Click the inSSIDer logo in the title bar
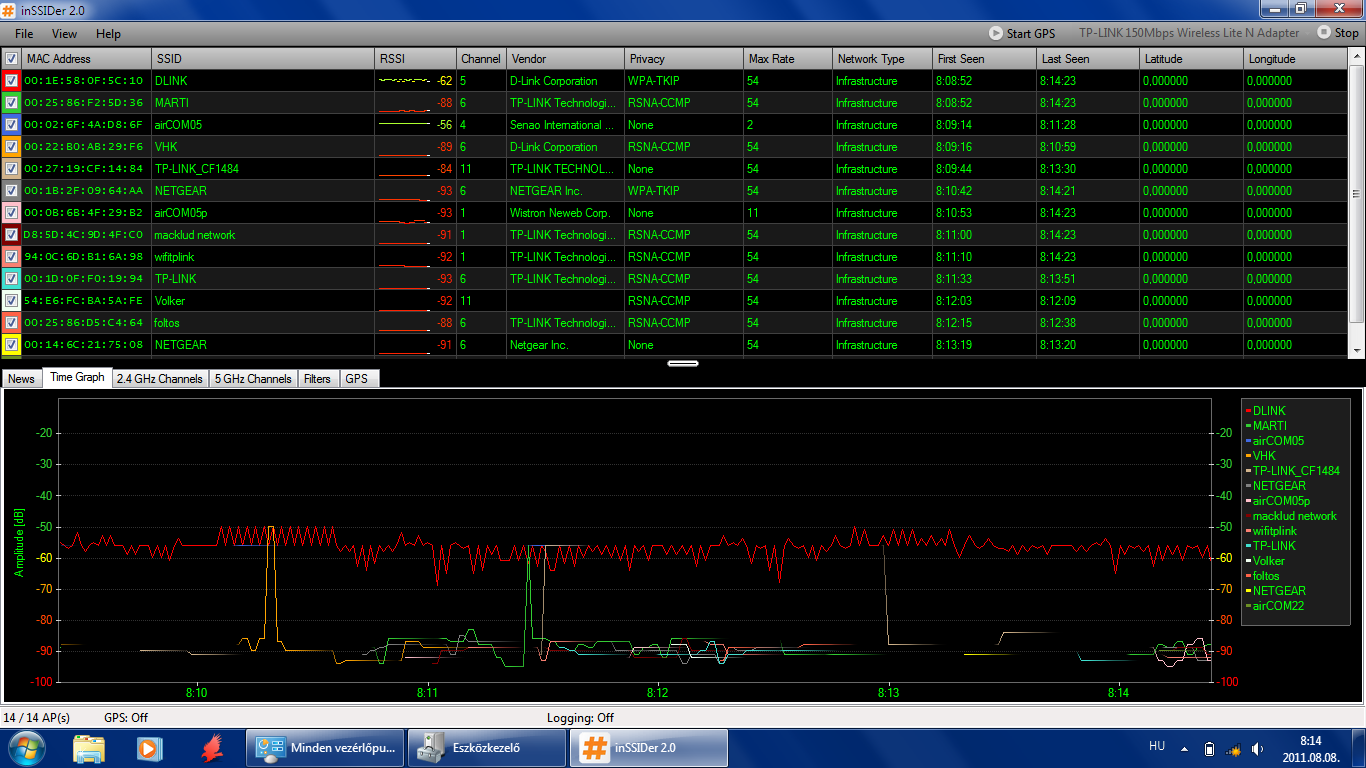This screenshot has height=768, width=1366. pos(9,9)
